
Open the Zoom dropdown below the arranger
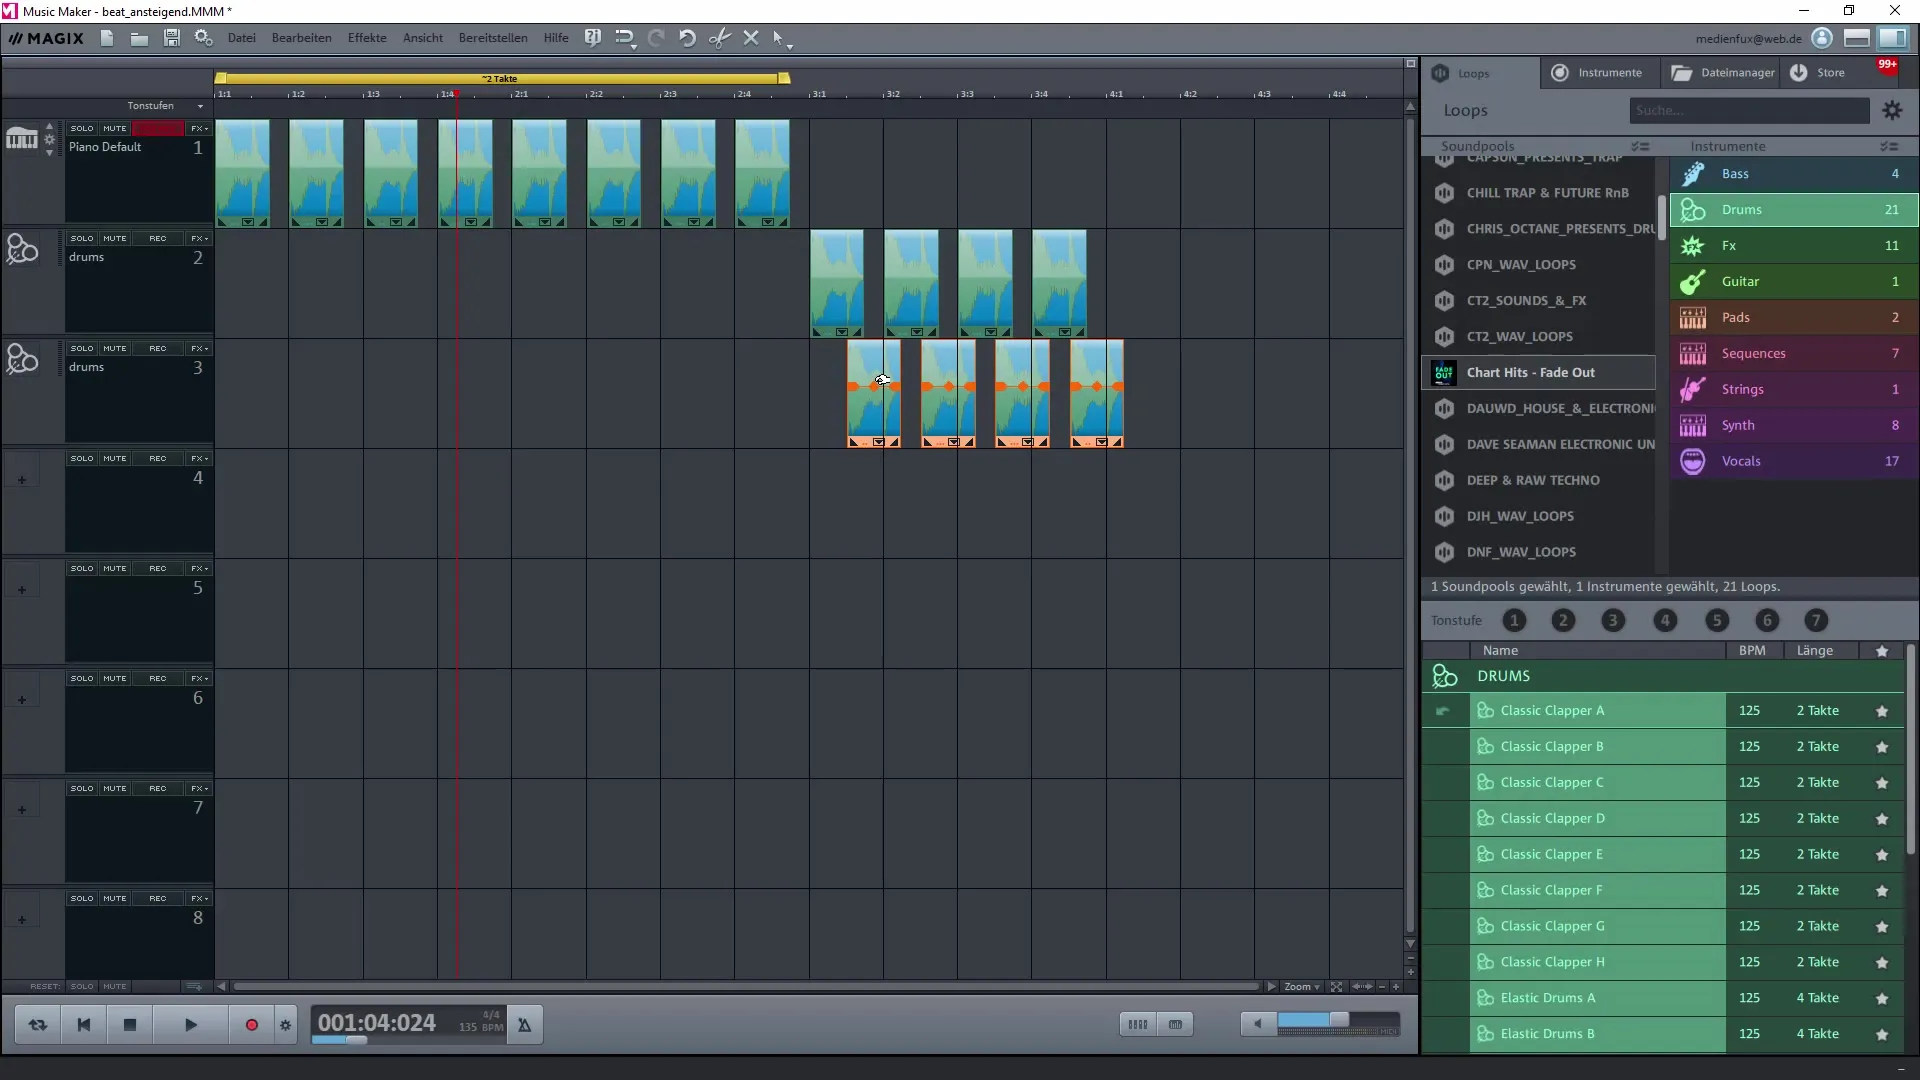(1302, 987)
